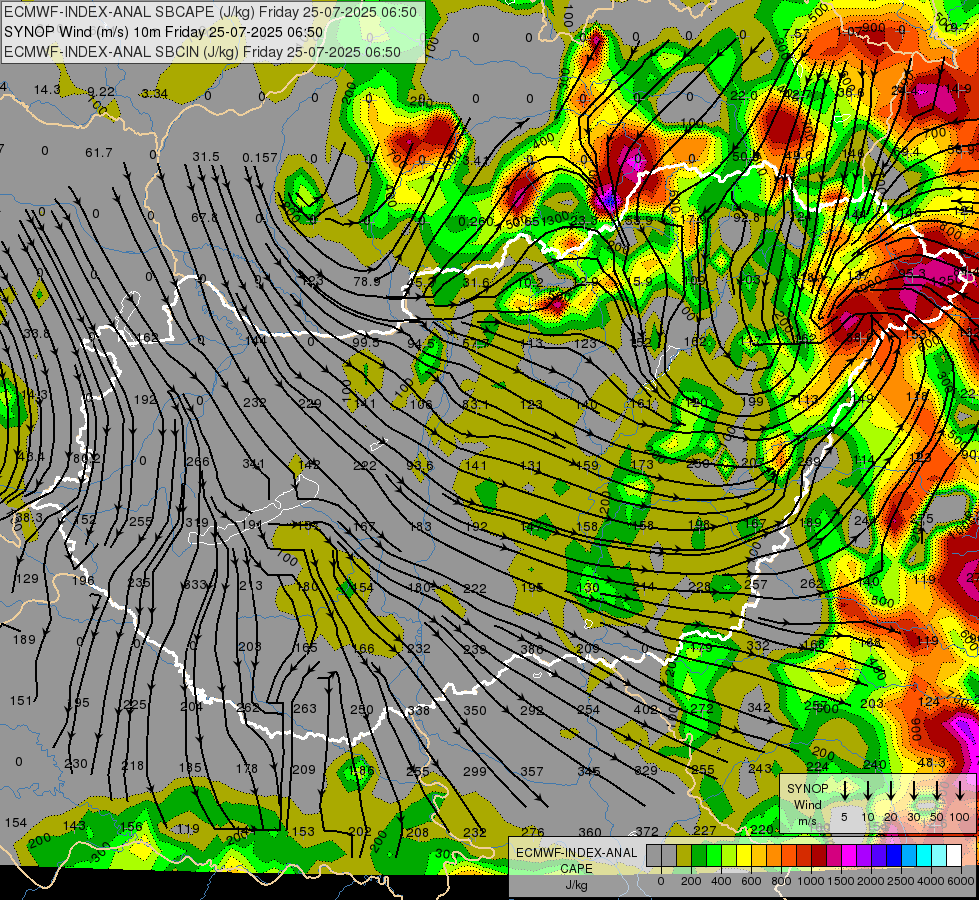Click the 50 m/s wind arrow in legend

point(937,791)
